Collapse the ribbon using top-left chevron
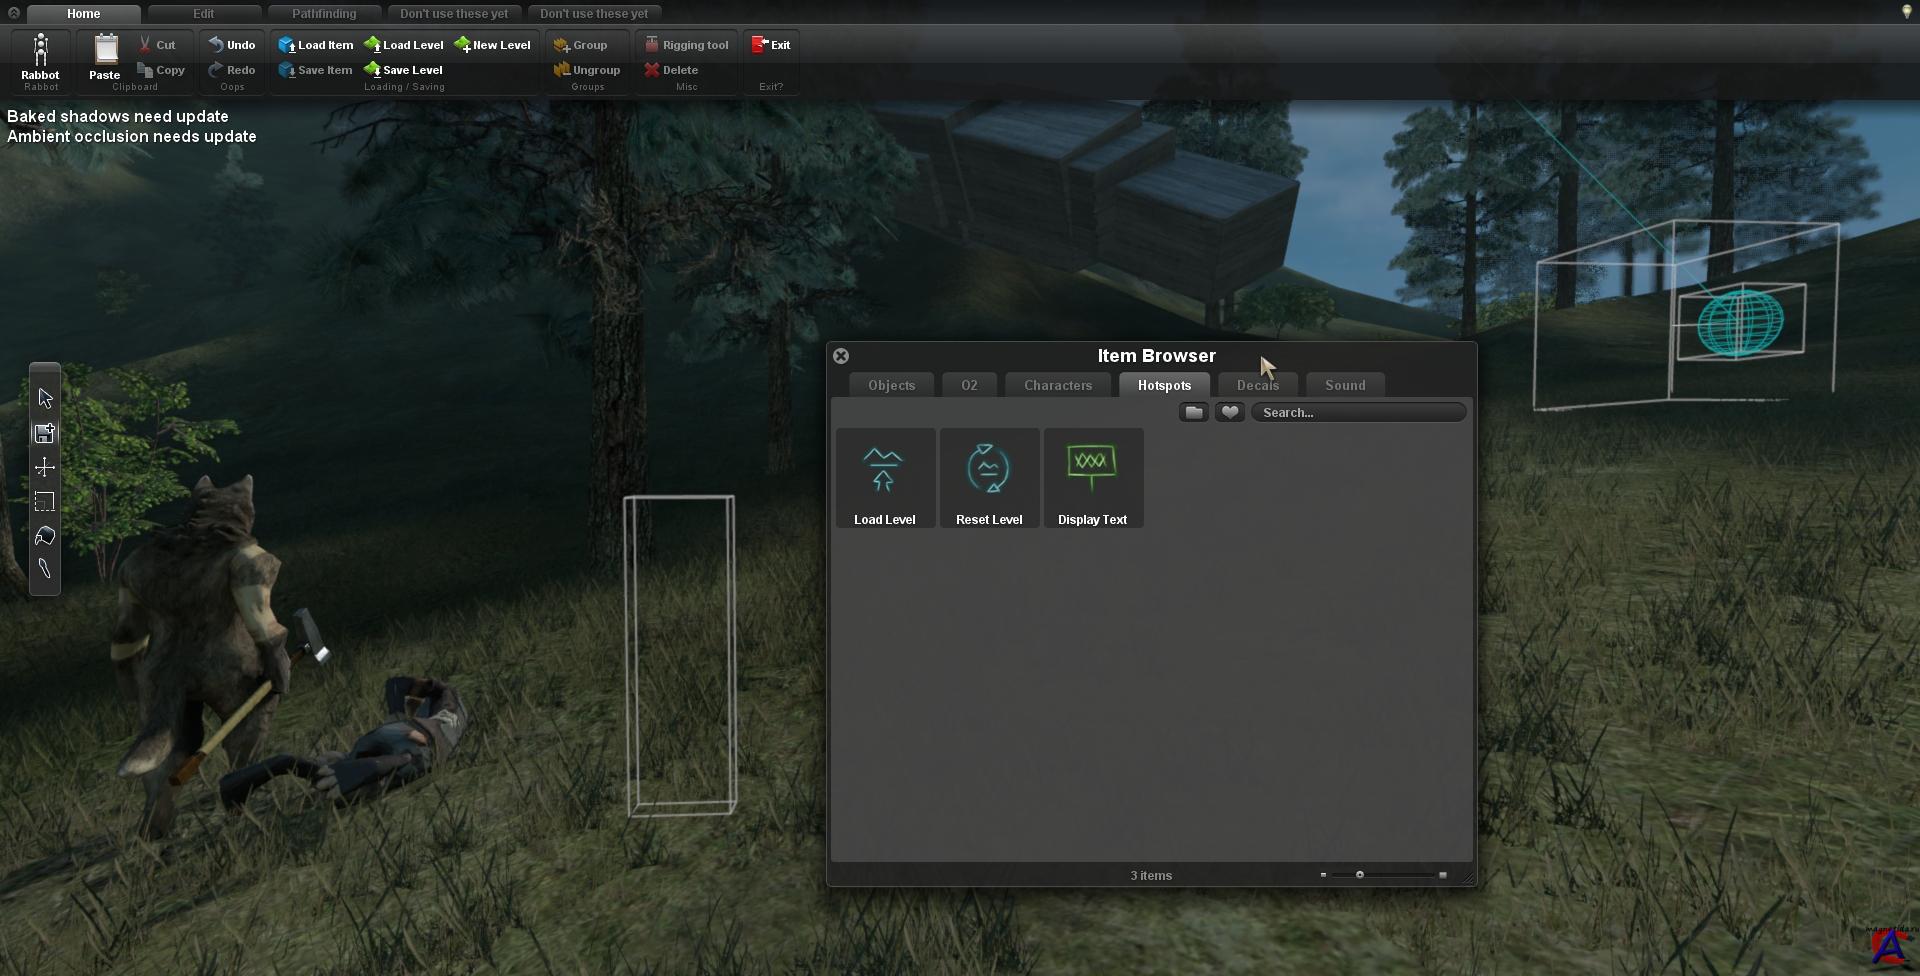Viewport: 1920px width, 976px height. [x=14, y=13]
